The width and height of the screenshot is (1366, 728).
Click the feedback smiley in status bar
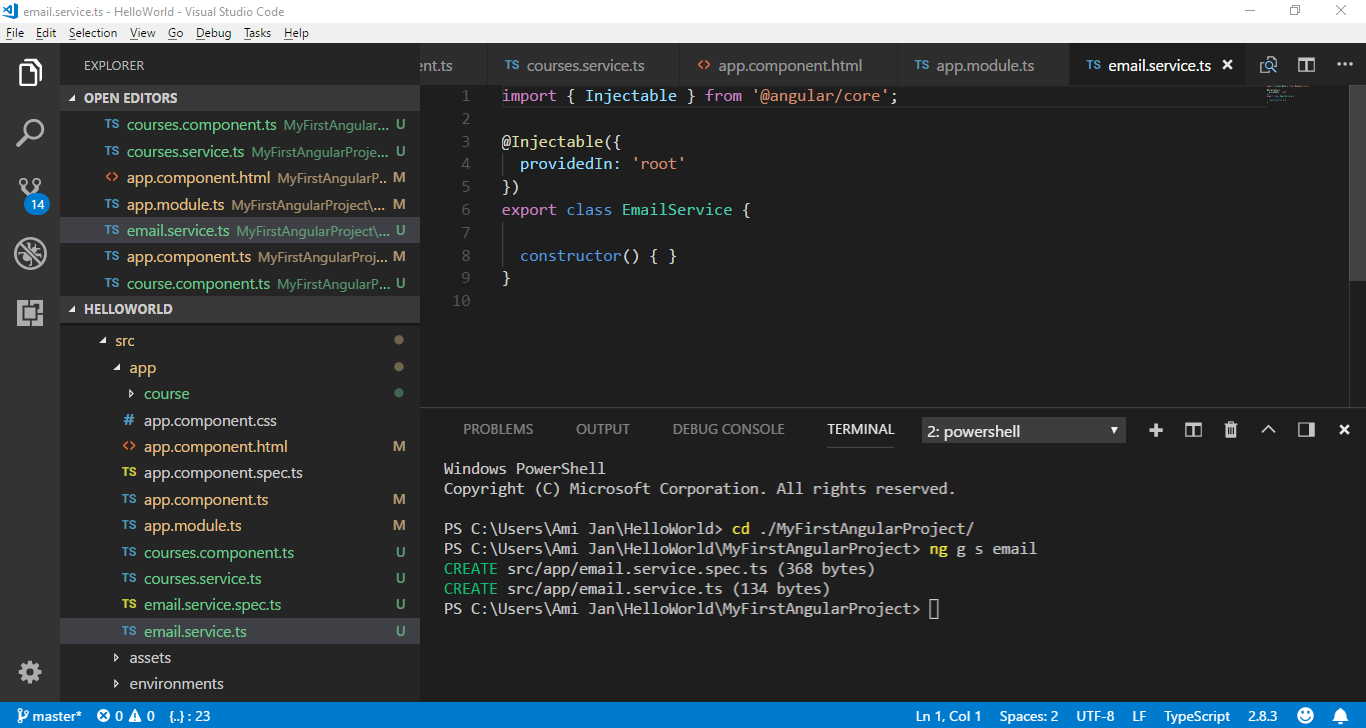(1305, 716)
